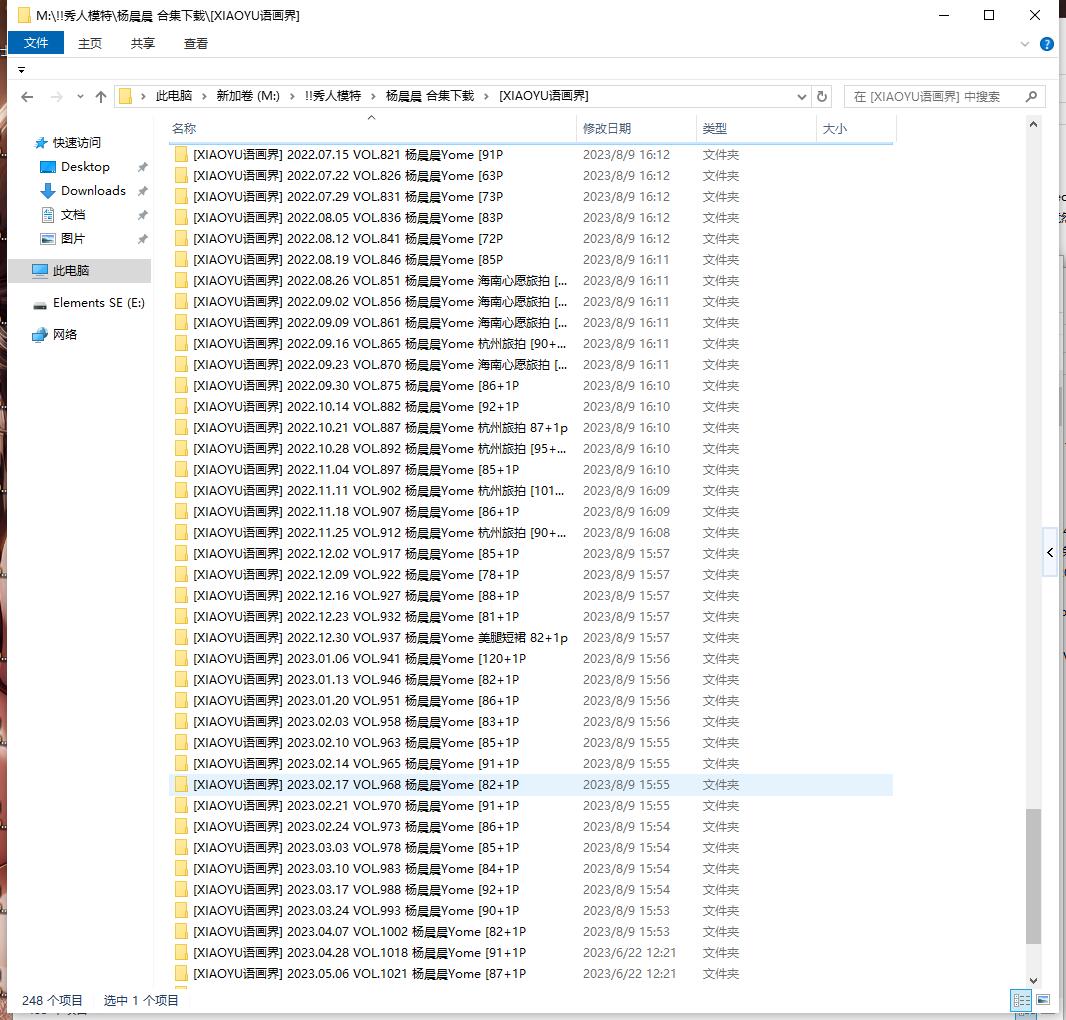The height and width of the screenshot is (1020, 1066).
Task: Open the 主页 ribbon tab
Action: point(90,44)
